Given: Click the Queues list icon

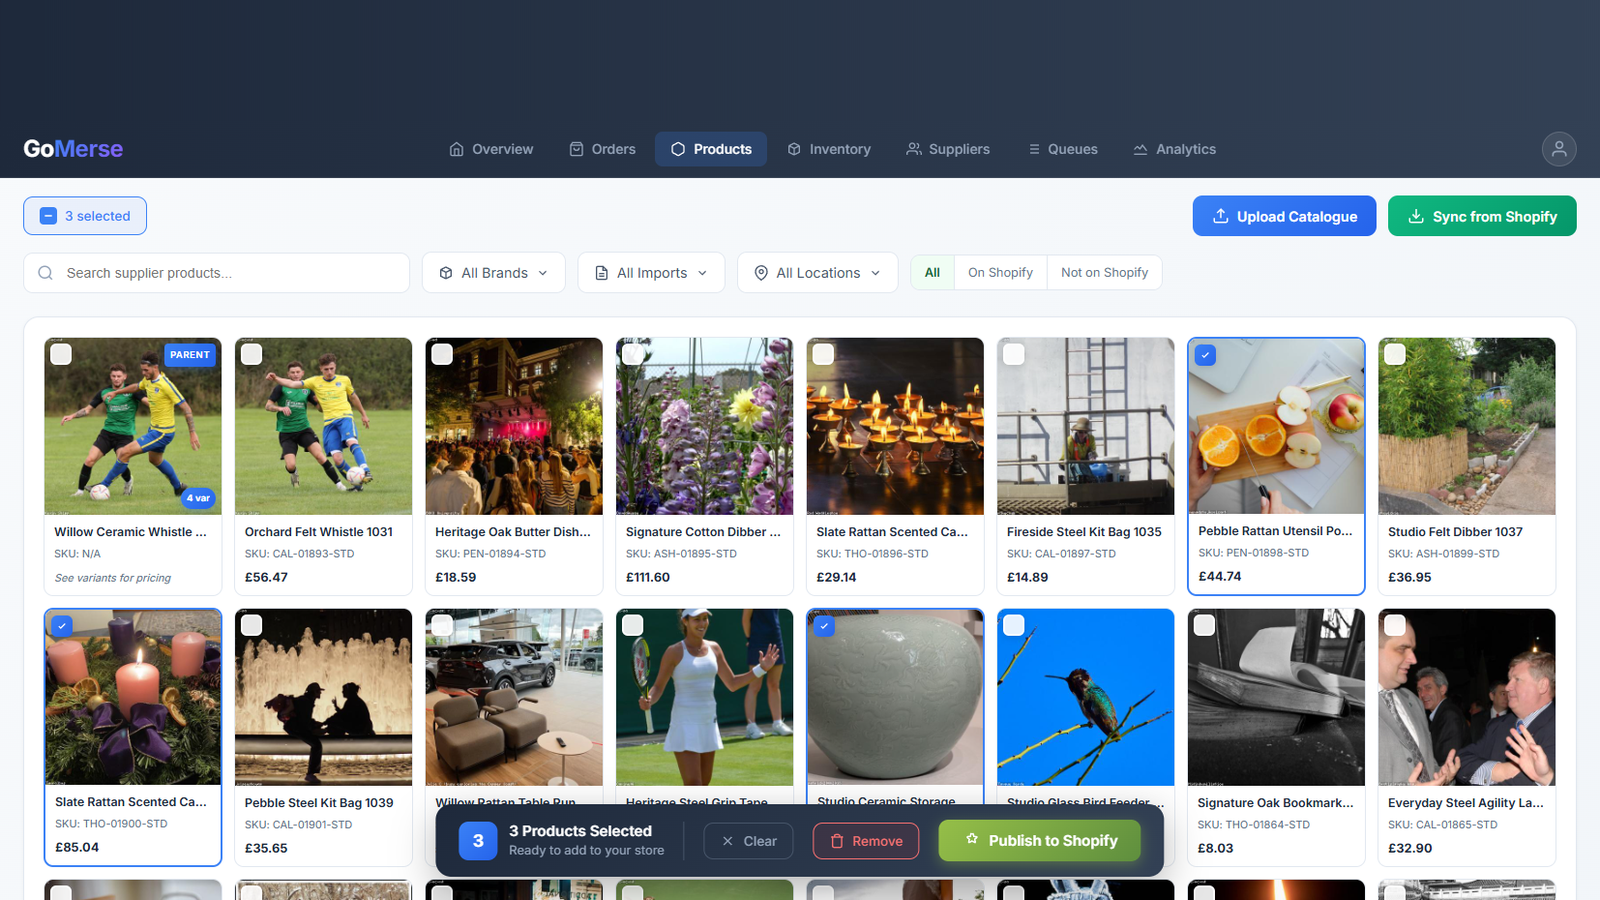Looking at the screenshot, I should click(1034, 149).
